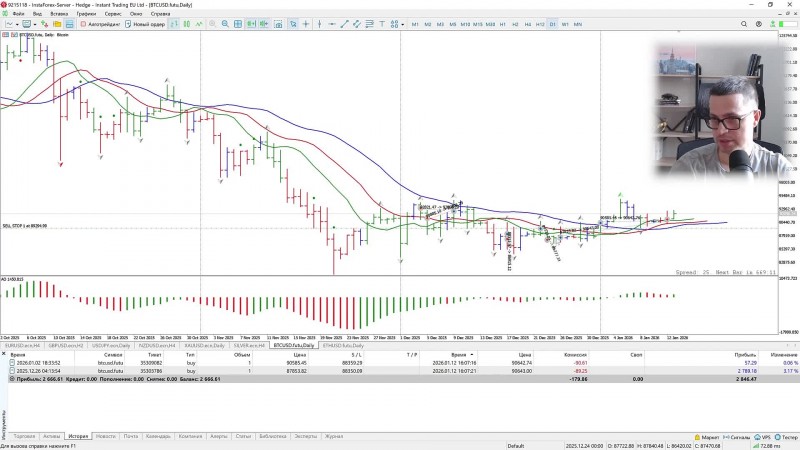This screenshot has width=800, height=450.
Task: Click the search magnifier icon
Action: tap(744, 24)
